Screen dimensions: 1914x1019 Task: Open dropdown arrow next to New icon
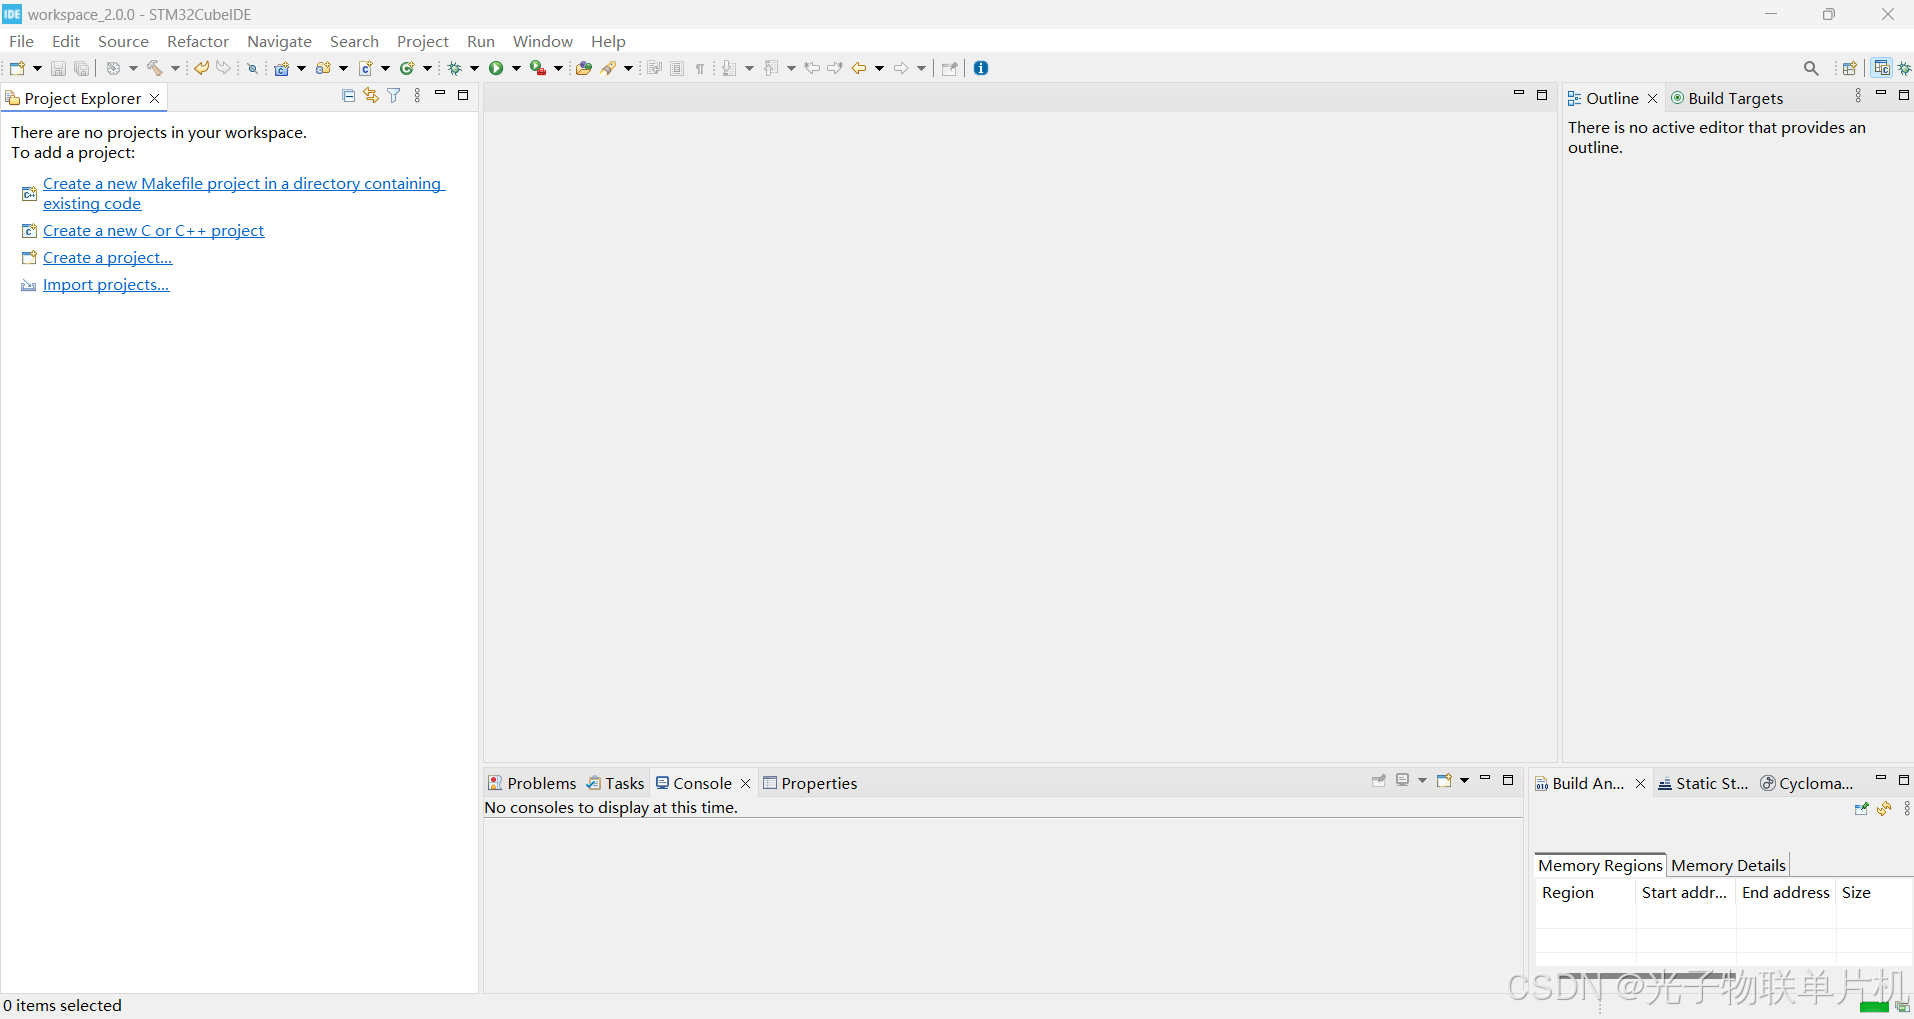pyautogui.click(x=38, y=68)
